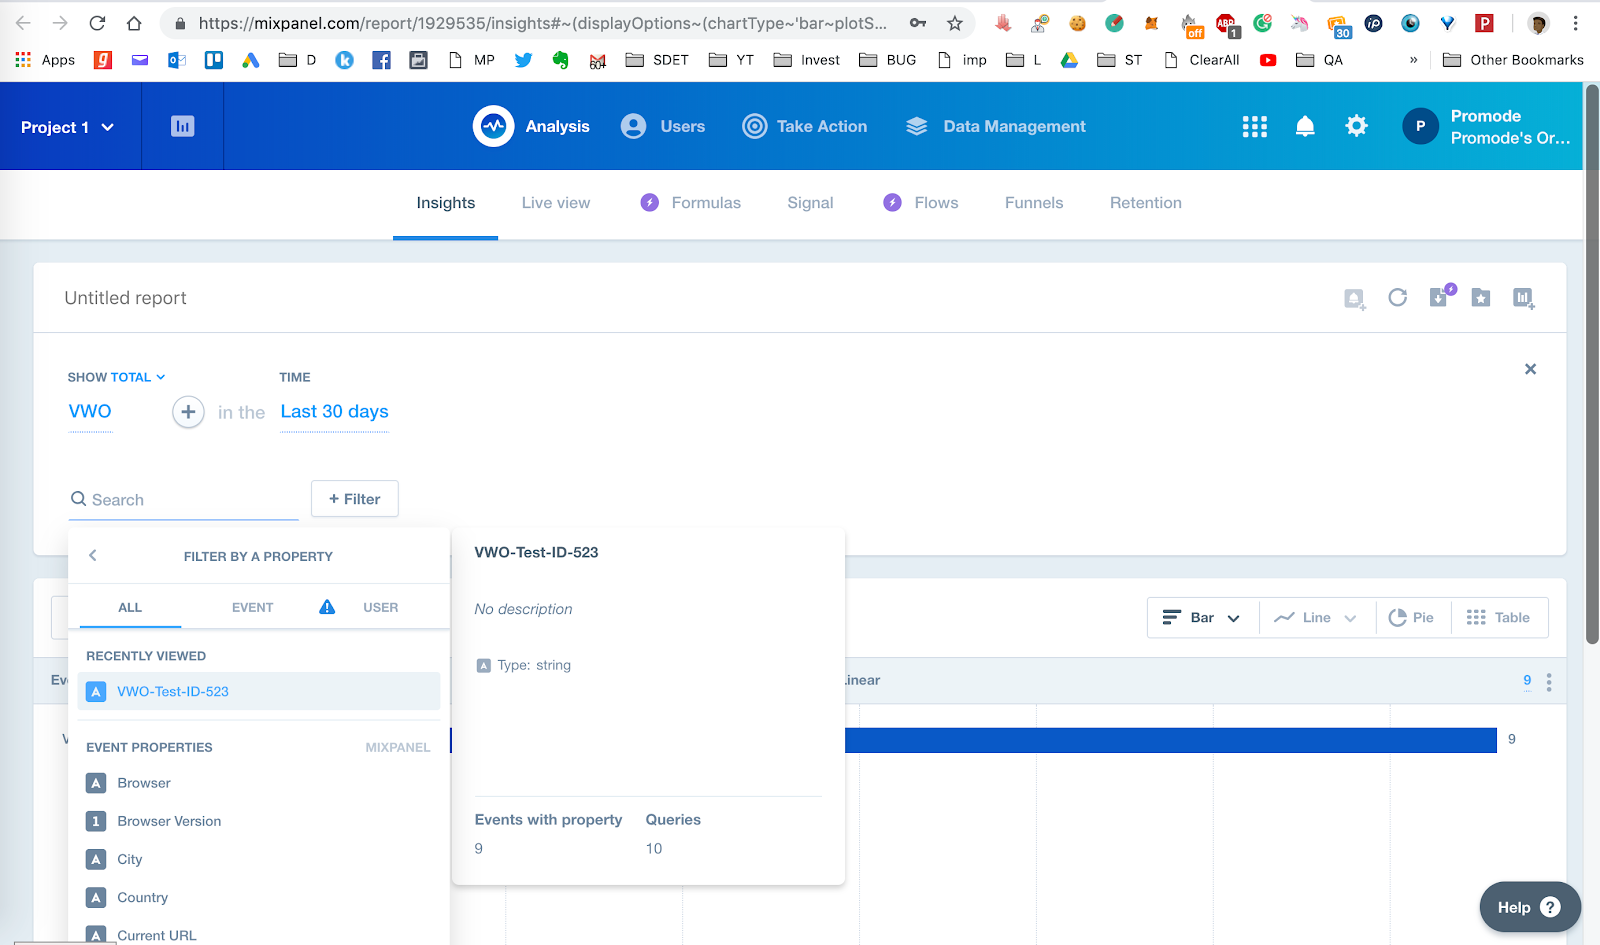The height and width of the screenshot is (945, 1600).
Task: Switch to the Signal tab
Action: pyautogui.click(x=810, y=203)
